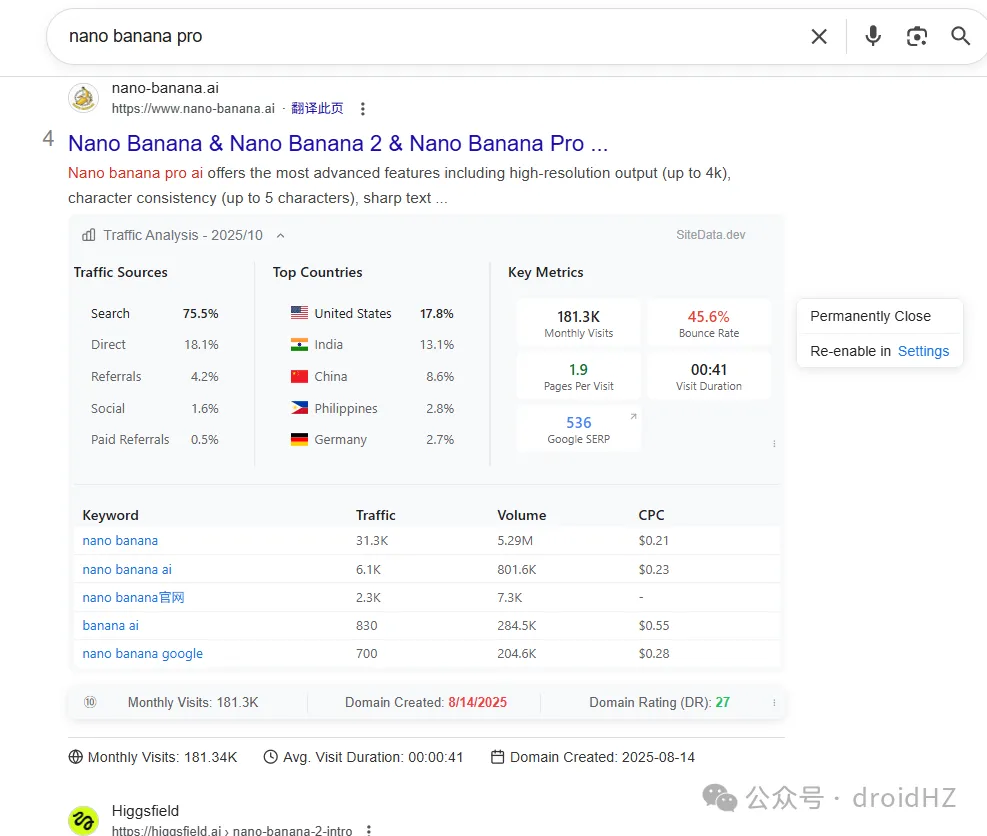Clear the search box text
Screen dimensions: 987x836
coord(818,37)
